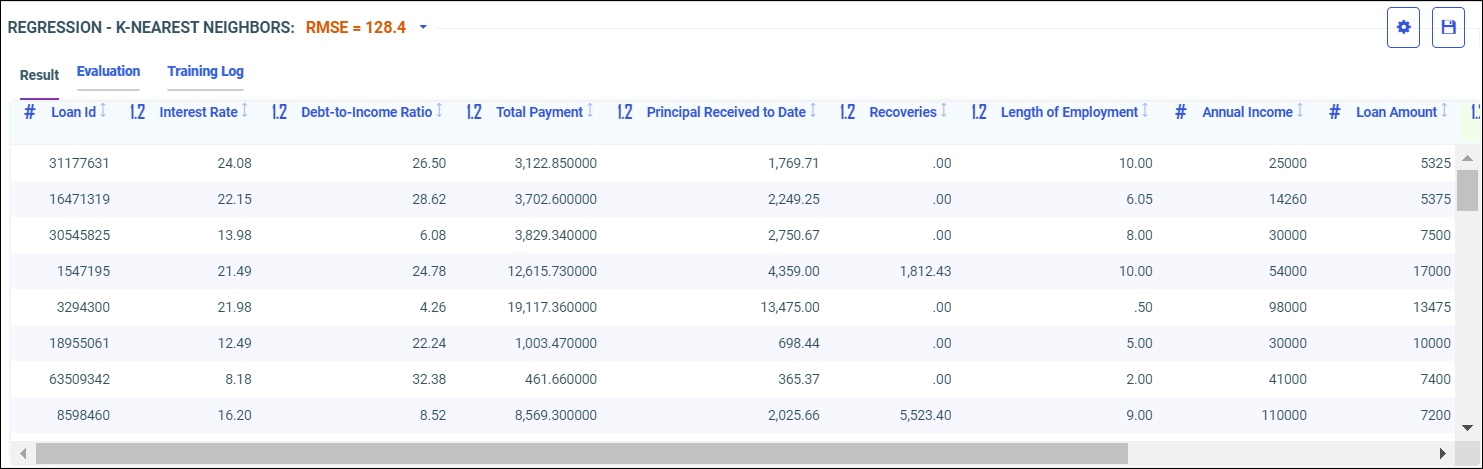Click the RMSE = 128.4 label

click(x=355, y=28)
